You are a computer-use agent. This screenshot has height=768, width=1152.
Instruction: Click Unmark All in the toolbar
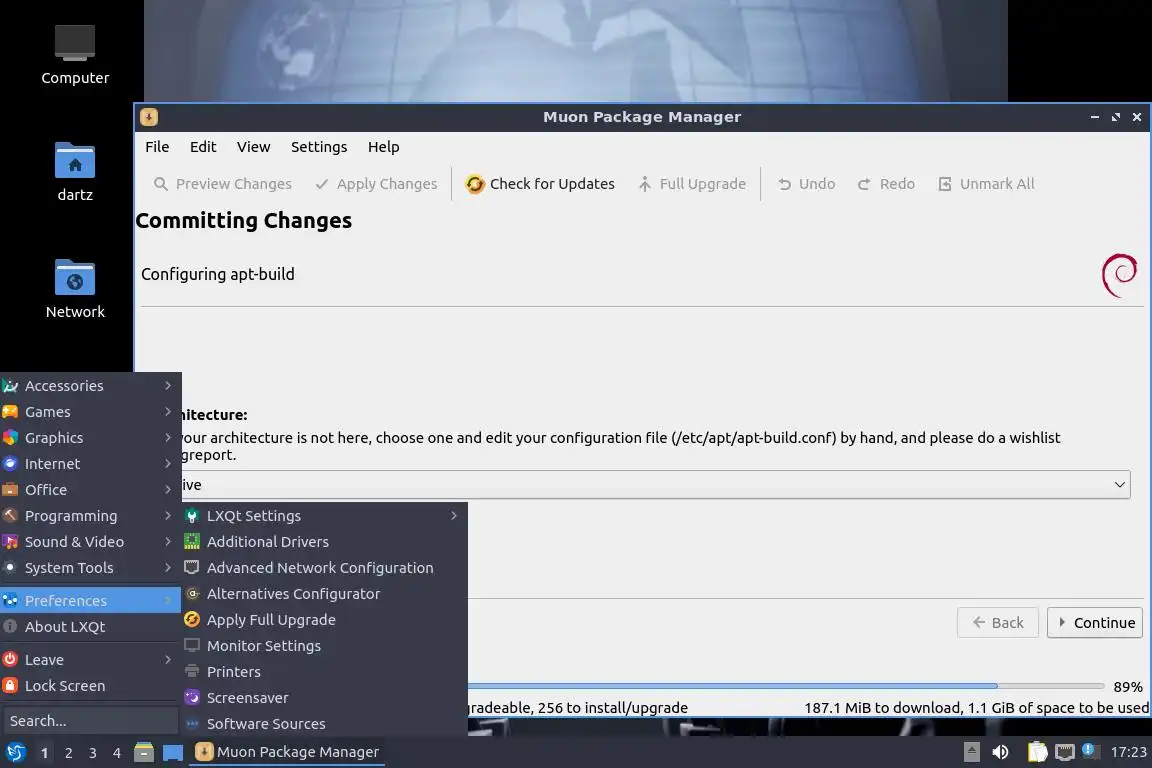986,184
